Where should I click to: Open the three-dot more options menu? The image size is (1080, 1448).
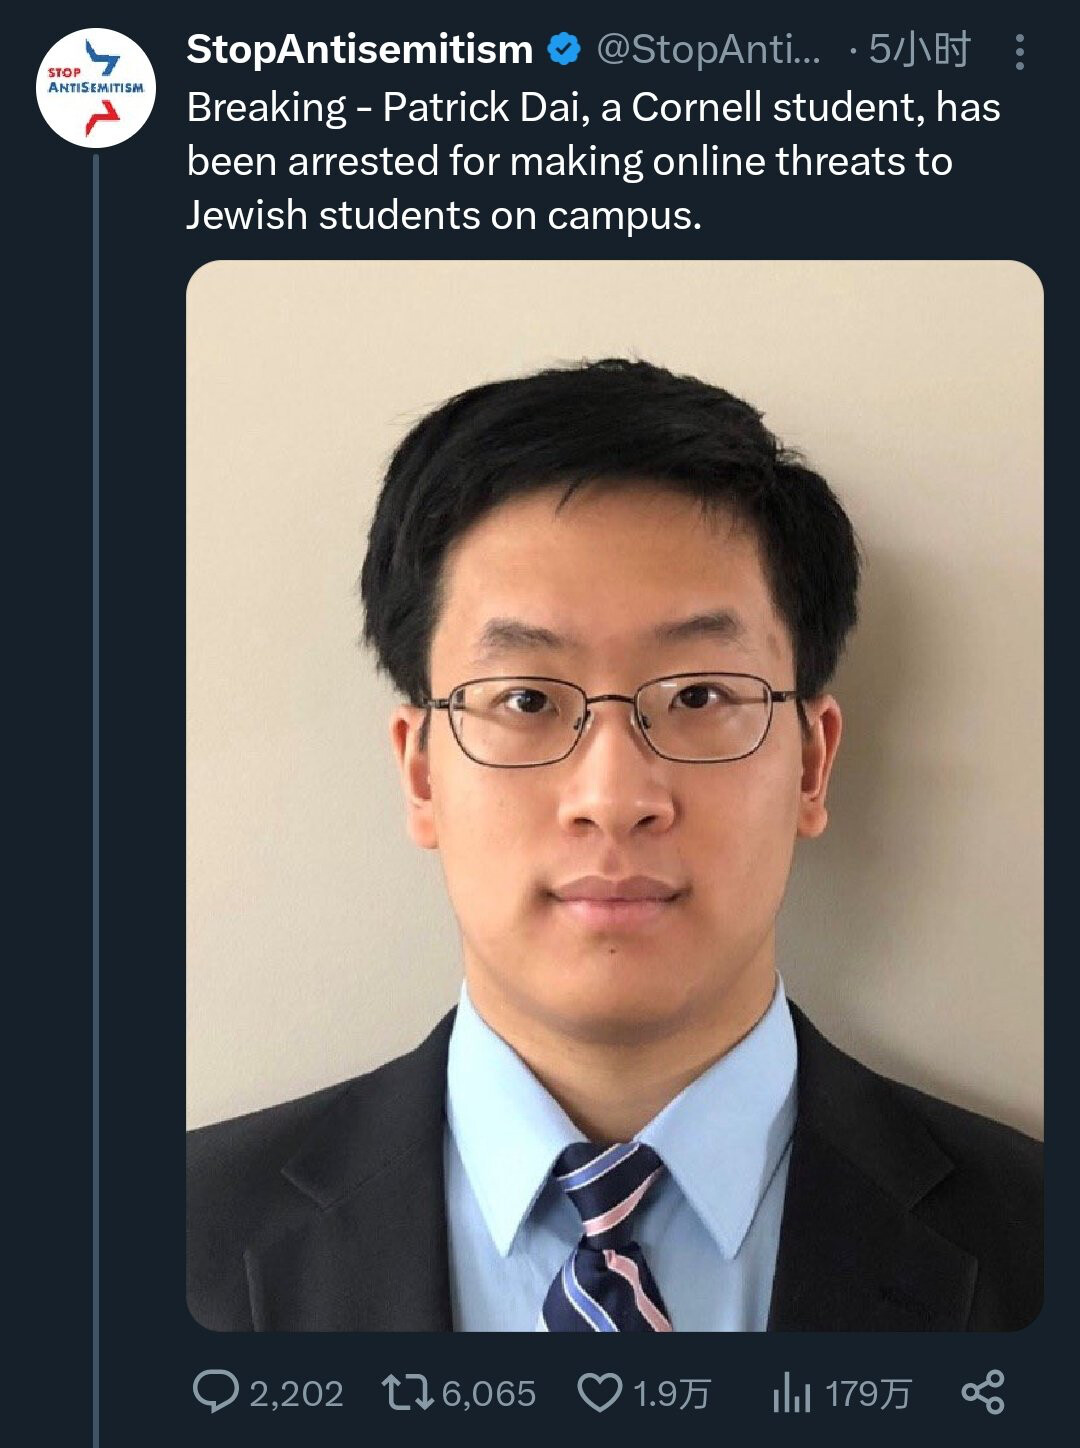coord(1019,52)
